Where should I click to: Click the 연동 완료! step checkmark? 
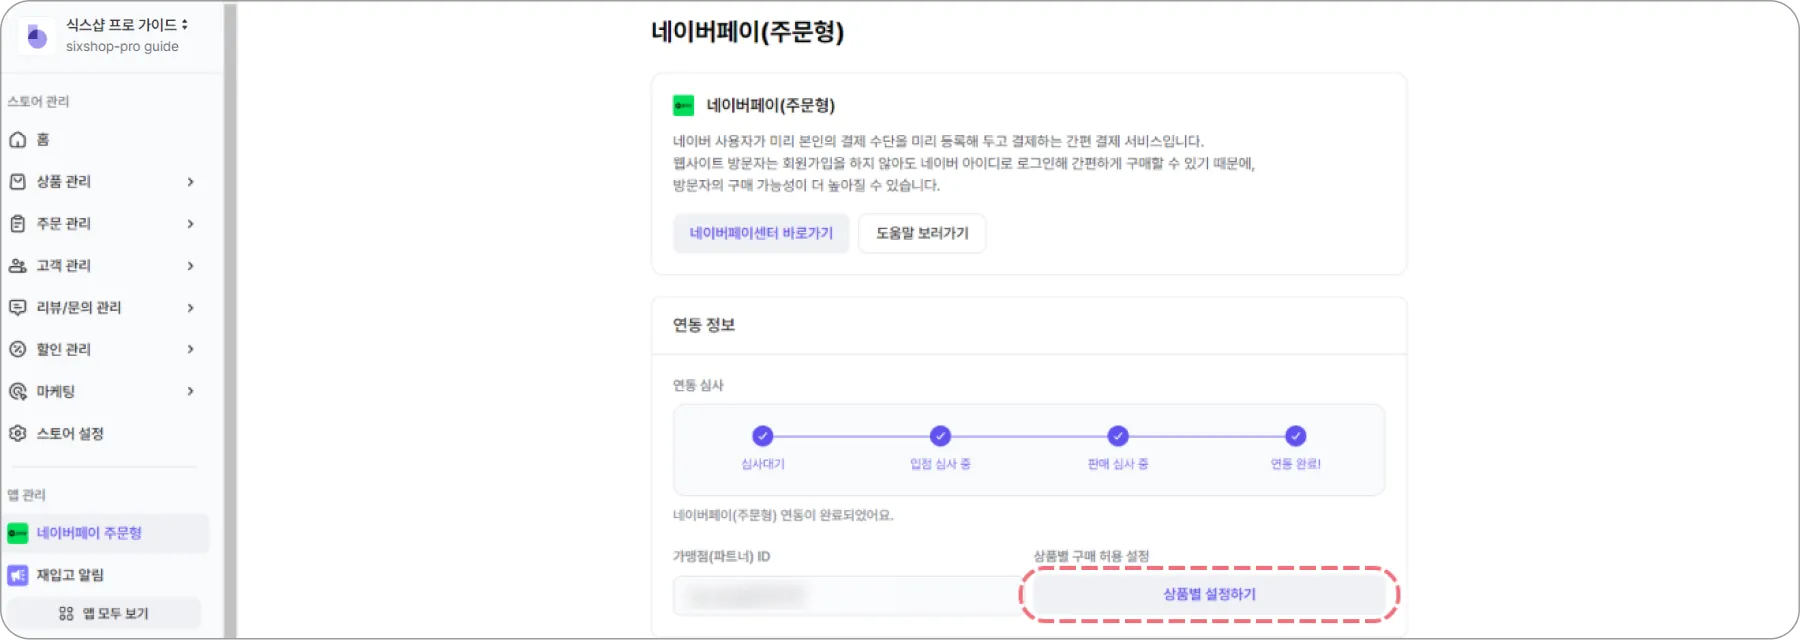click(1296, 436)
